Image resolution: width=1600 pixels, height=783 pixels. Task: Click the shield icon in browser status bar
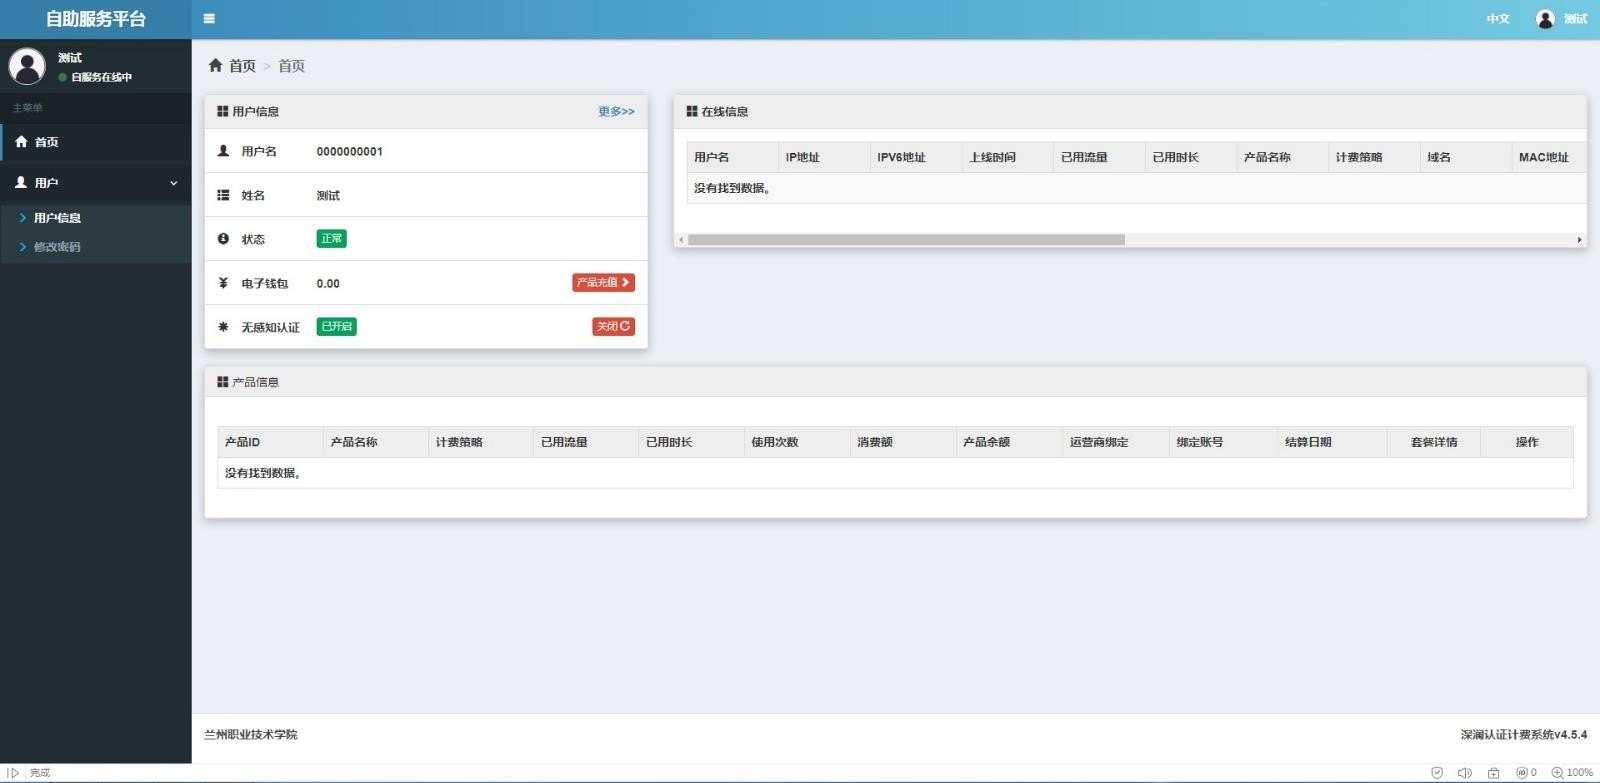click(x=1437, y=773)
